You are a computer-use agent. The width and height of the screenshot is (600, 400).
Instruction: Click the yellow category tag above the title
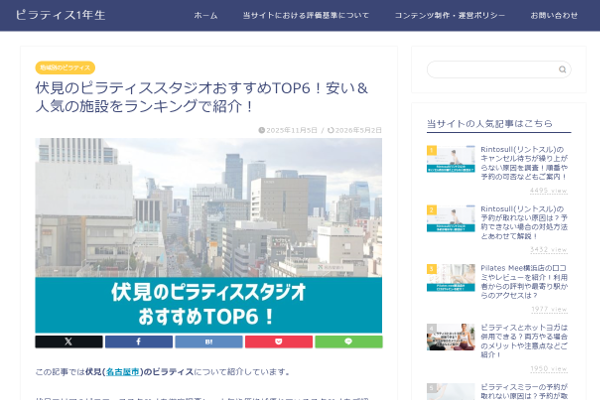coord(65,68)
